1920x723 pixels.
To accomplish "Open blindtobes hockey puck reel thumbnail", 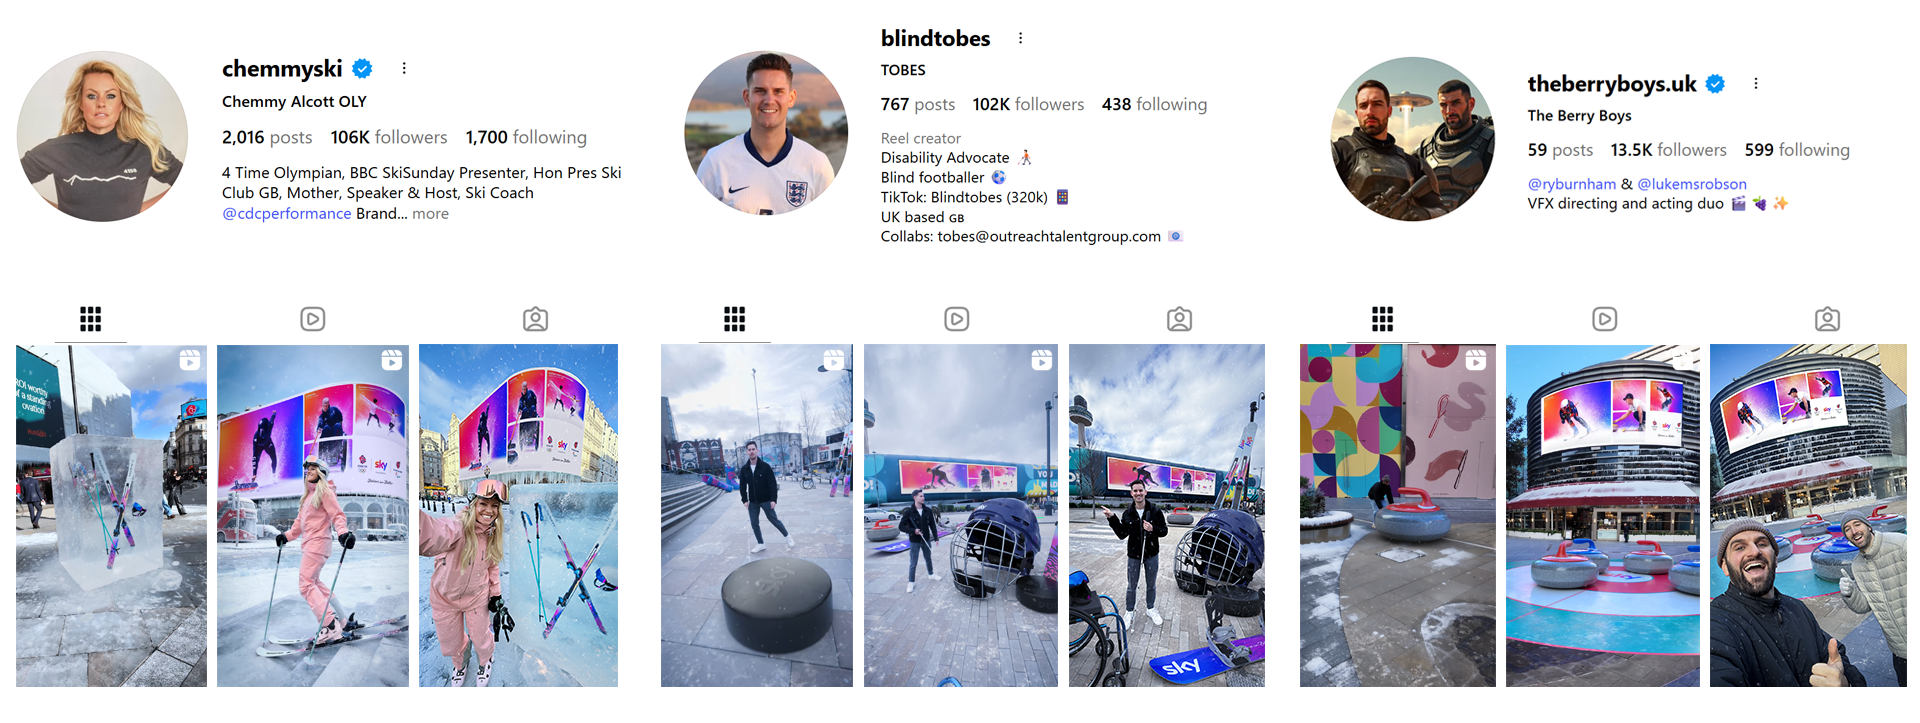I will (757, 516).
